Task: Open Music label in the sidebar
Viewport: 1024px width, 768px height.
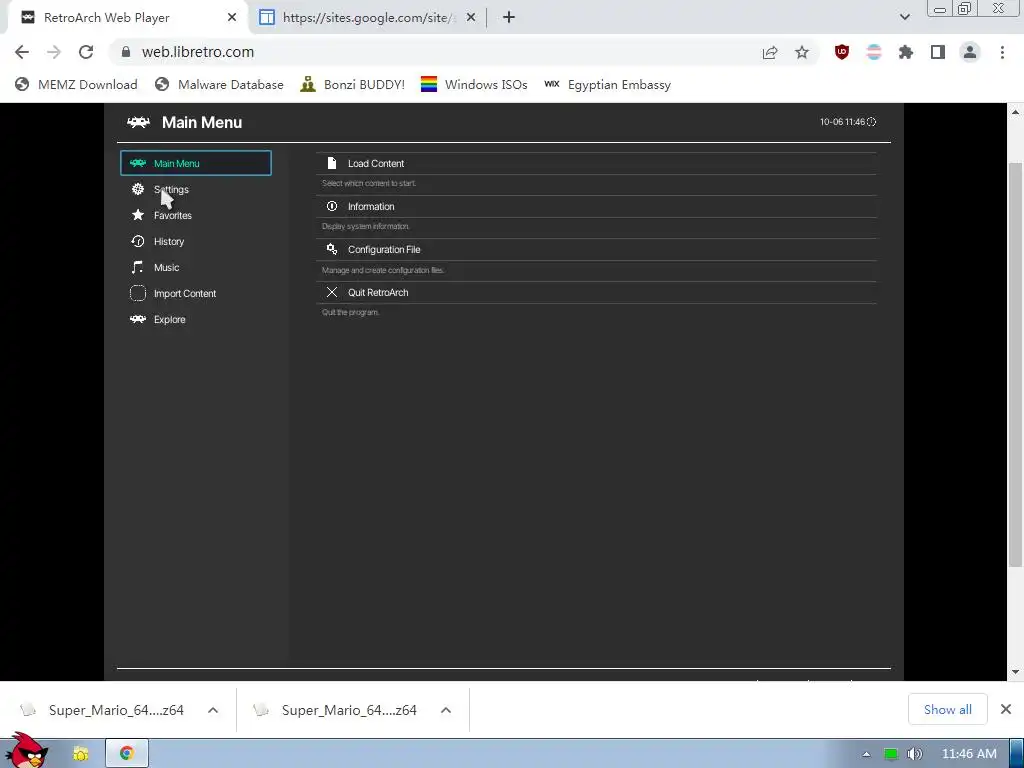Action: point(167,268)
